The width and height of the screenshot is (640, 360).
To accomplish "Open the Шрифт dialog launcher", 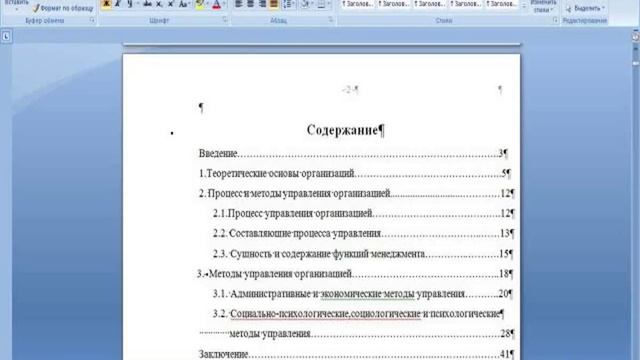I will click(x=225, y=19).
